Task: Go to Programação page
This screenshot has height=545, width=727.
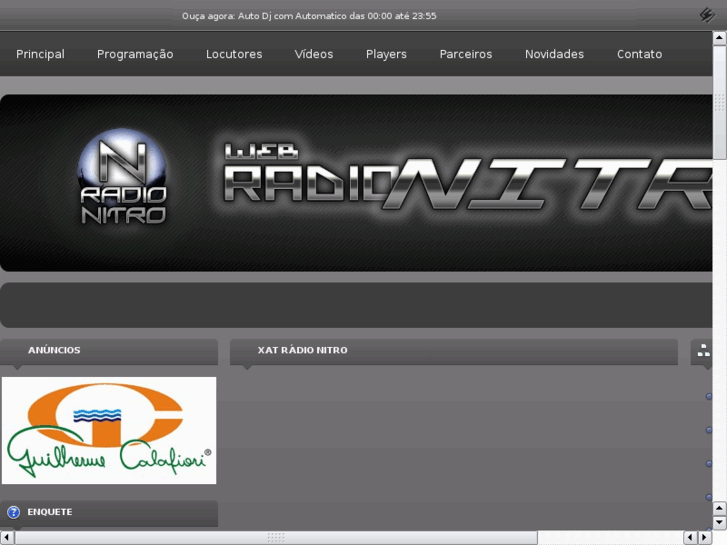Action: point(135,54)
